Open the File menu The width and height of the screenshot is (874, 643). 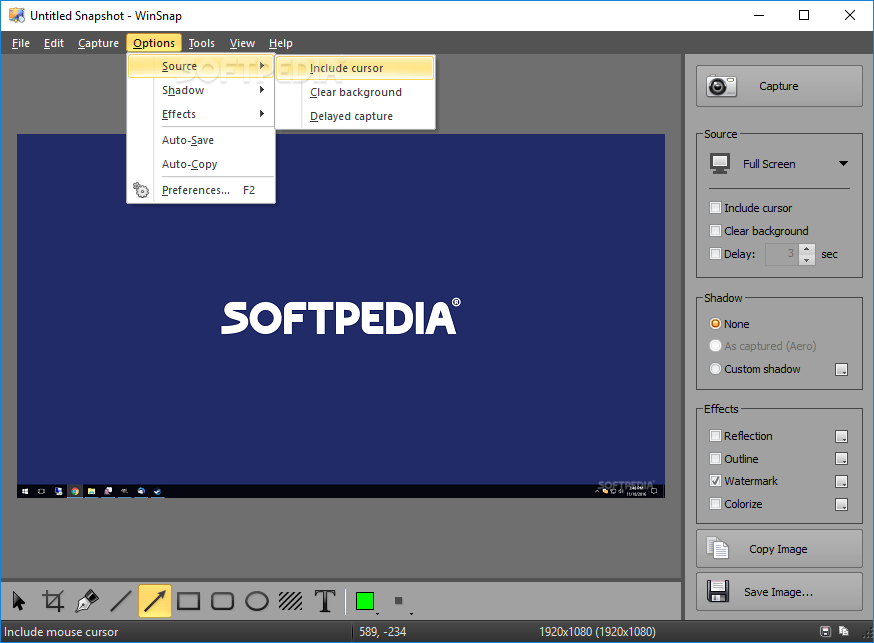[21, 43]
